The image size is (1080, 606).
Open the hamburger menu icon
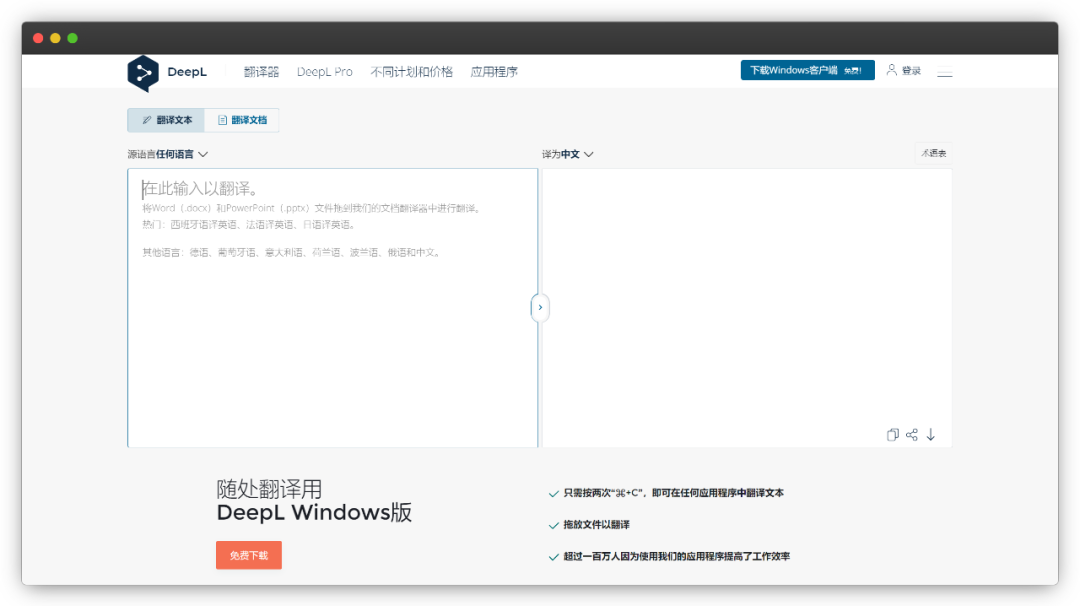tap(944, 72)
